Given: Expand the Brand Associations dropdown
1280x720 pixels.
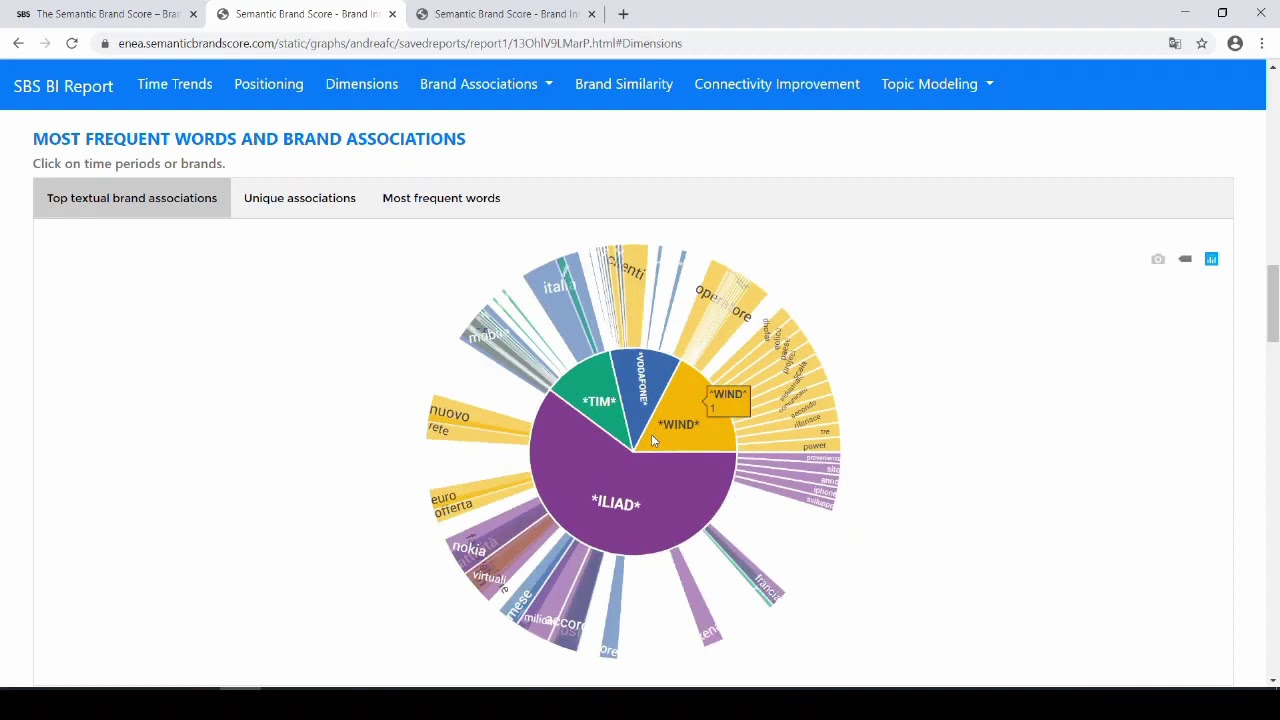Looking at the screenshot, I should click(x=486, y=84).
